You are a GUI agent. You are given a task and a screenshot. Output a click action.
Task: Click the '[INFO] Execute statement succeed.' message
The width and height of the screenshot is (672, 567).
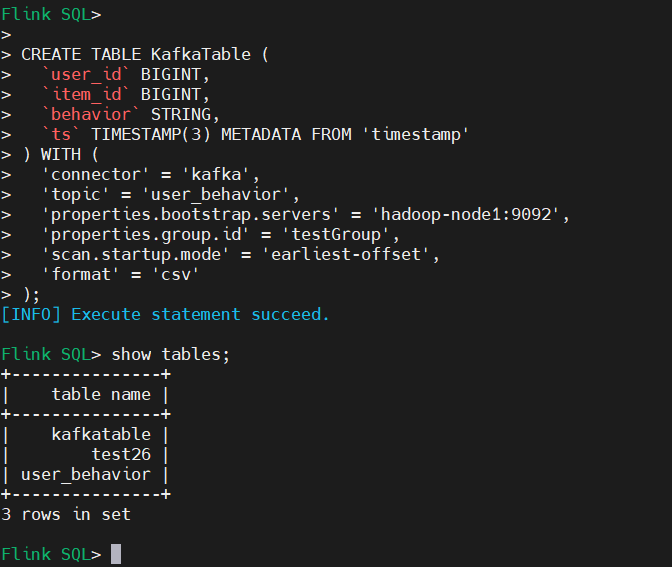pos(165,314)
